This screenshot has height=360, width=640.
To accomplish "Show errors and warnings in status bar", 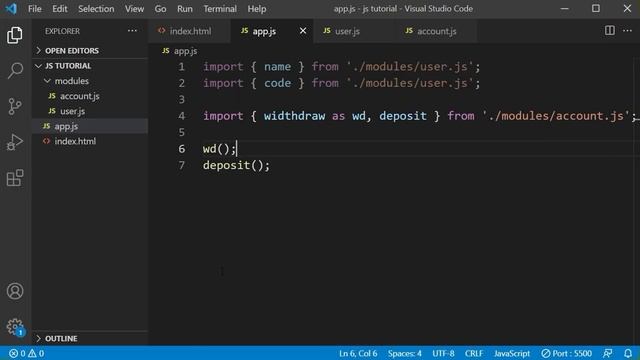I will 27,353.
